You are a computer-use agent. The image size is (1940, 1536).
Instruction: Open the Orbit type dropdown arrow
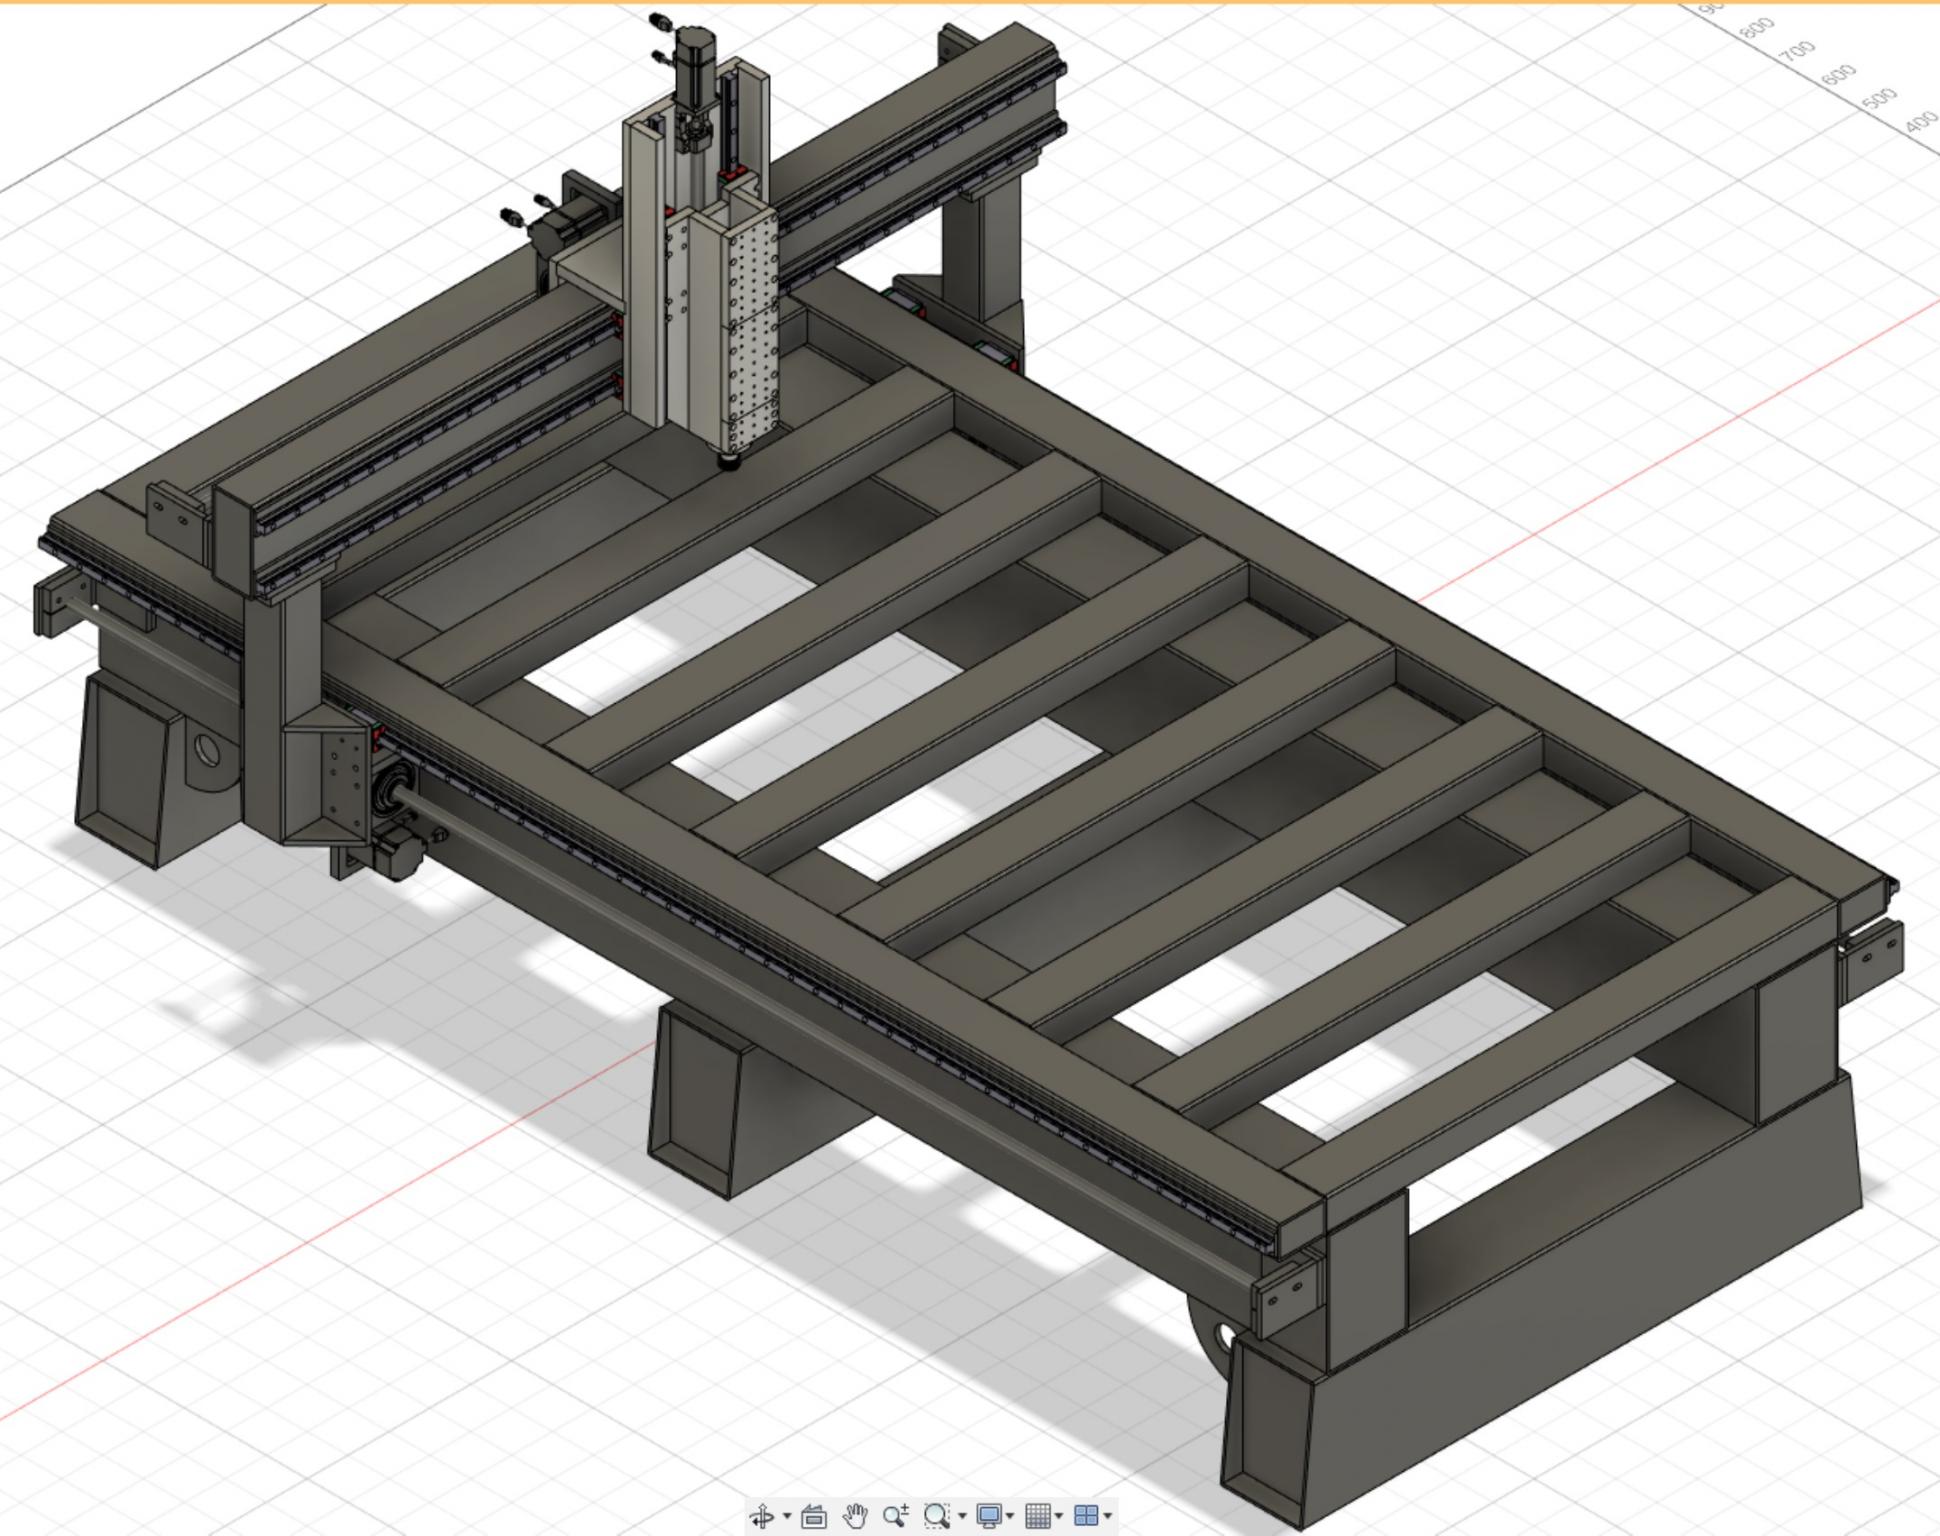click(786, 1517)
